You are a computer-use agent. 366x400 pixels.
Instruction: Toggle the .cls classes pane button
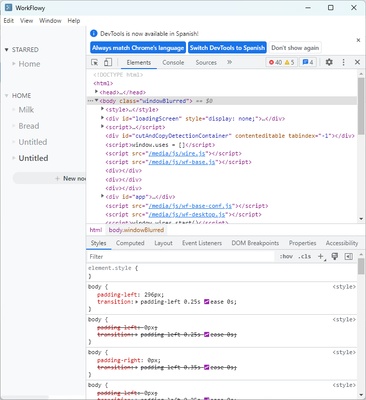305,256
